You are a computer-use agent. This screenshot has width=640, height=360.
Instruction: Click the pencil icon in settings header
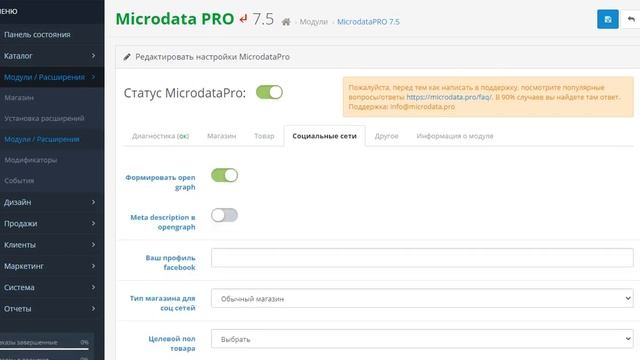click(x=127, y=57)
